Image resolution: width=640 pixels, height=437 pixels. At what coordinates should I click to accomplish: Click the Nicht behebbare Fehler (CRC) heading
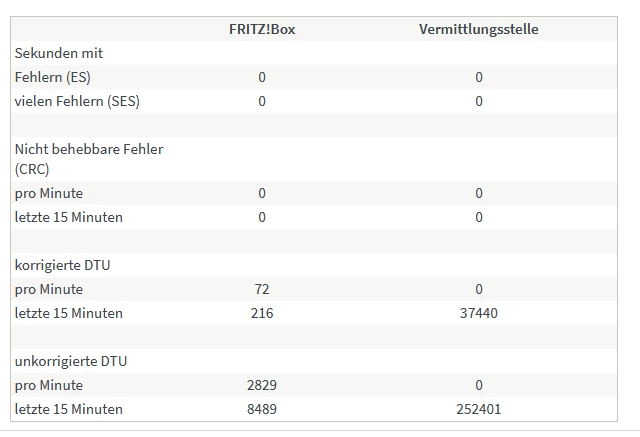[x=88, y=158]
